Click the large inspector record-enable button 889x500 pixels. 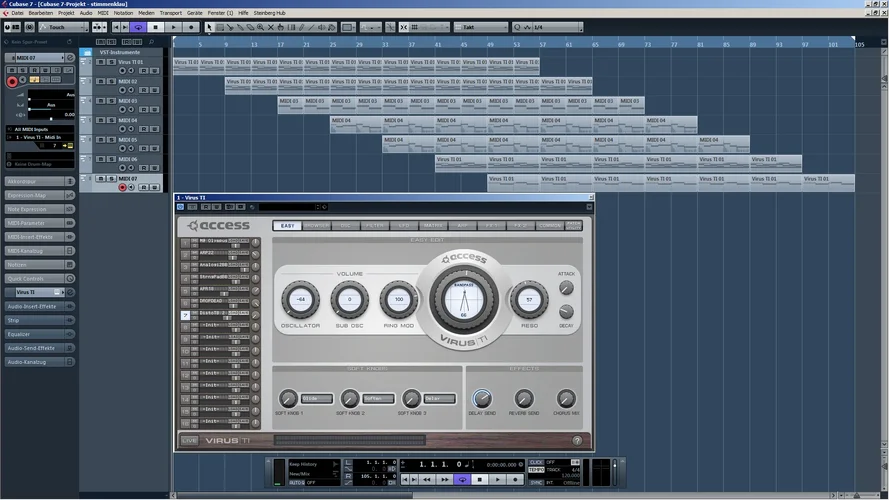click(x=11, y=82)
